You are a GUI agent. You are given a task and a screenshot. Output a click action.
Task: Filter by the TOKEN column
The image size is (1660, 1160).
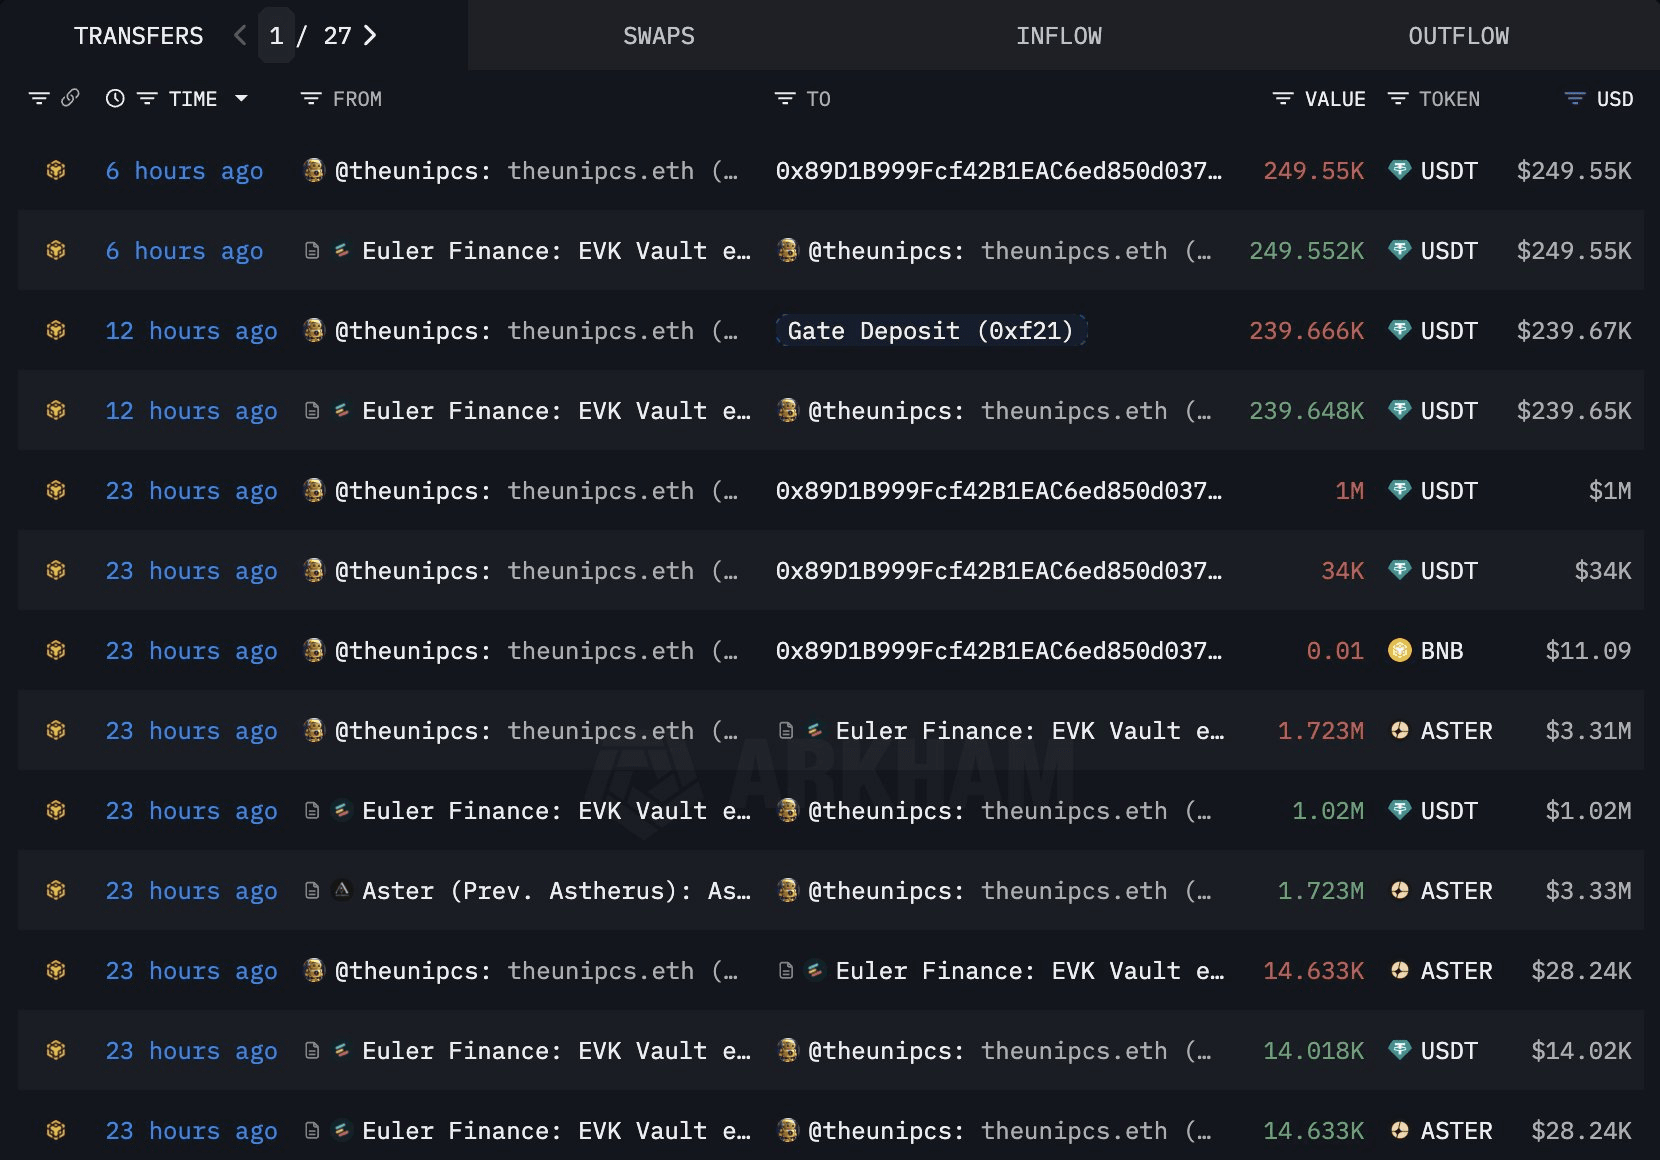click(1398, 98)
